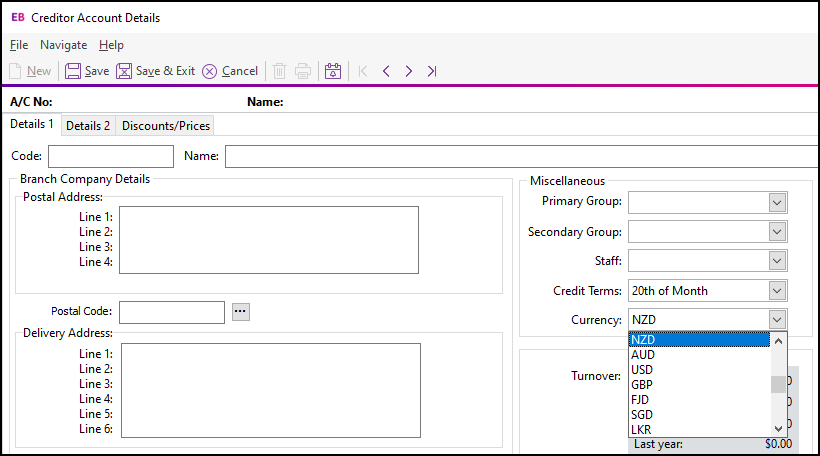Expand the Secondary Group dropdown
The width and height of the screenshot is (820, 456).
point(777,232)
